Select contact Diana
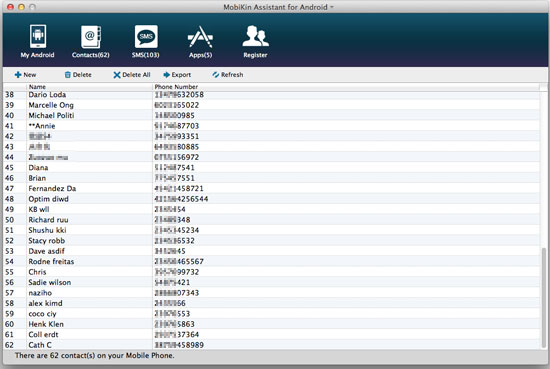Viewport: 550px width, 369px height. (38, 168)
